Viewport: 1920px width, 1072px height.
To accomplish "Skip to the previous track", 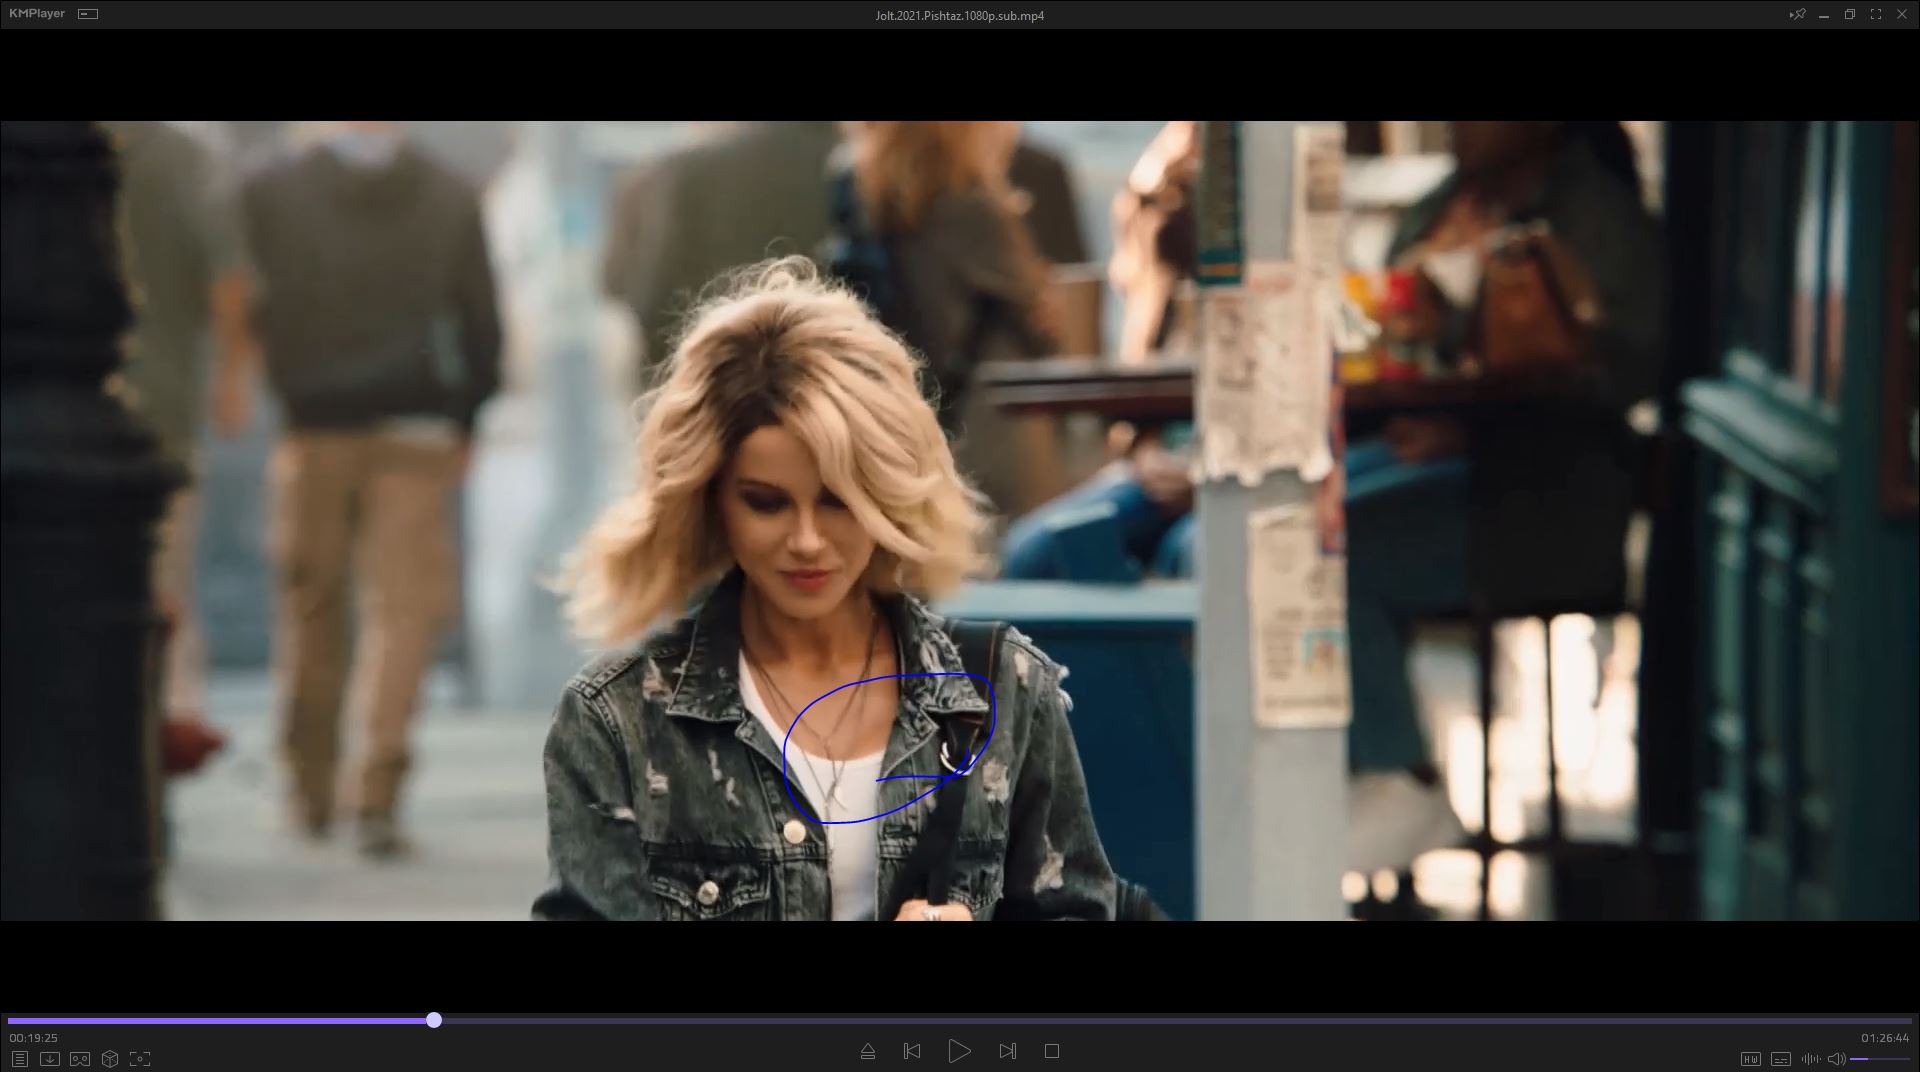I will [911, 1051].
